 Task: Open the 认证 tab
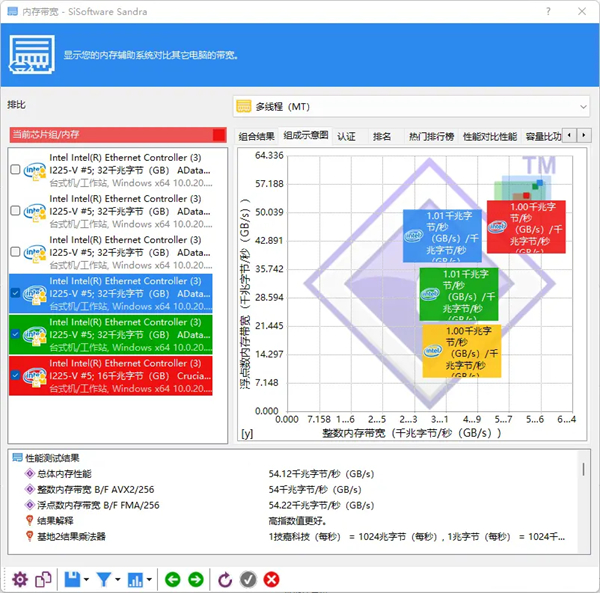coord(346,136)
